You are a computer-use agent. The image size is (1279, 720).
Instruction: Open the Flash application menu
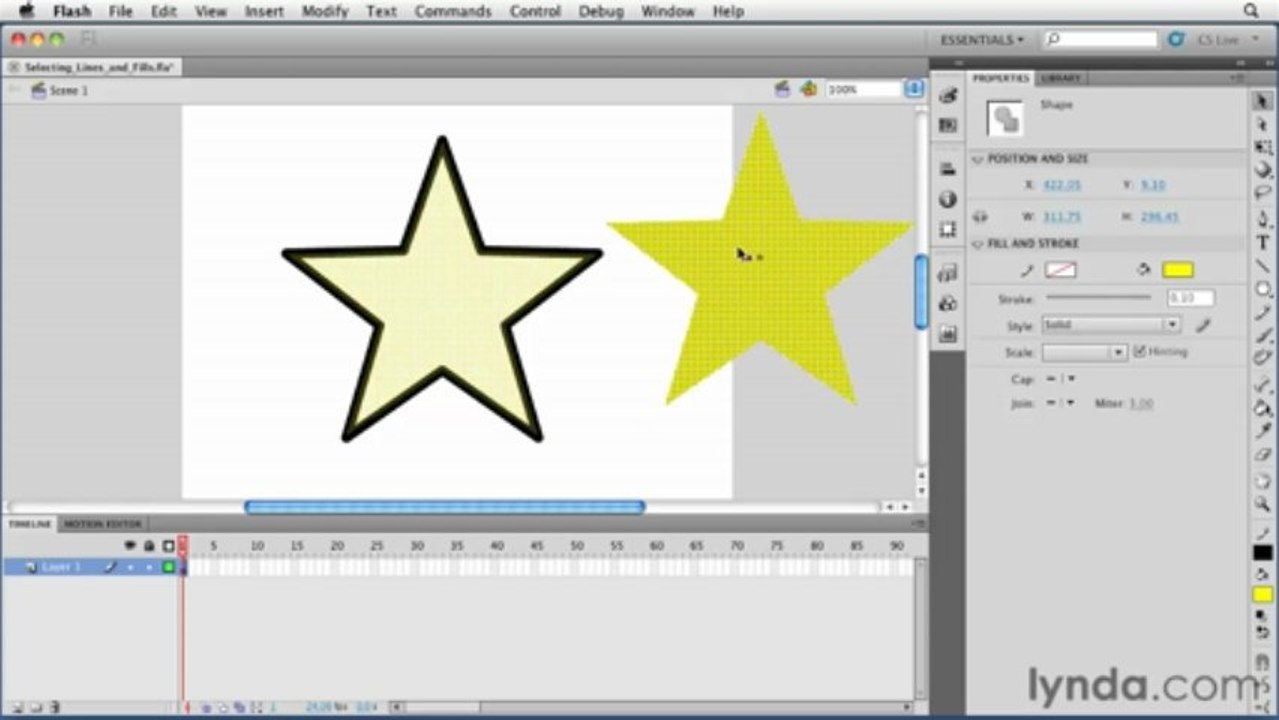click(72, 11)
